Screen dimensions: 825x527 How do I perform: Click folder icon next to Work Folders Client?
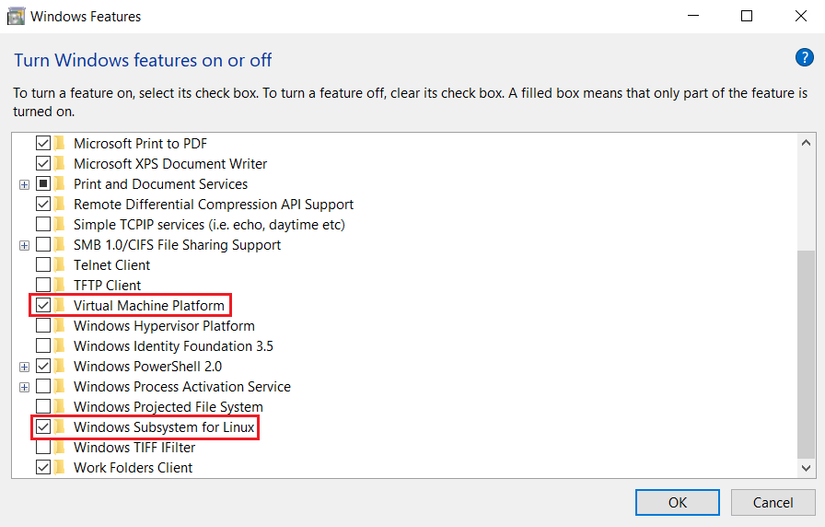(60, 467)
